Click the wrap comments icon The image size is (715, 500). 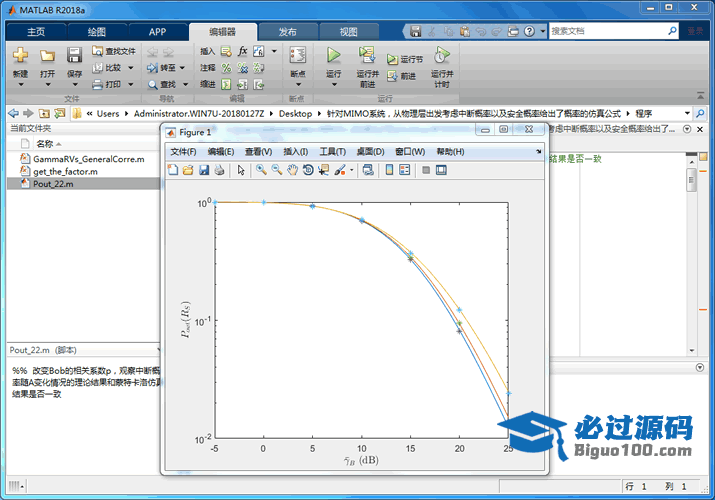click(x=259, y=68)
